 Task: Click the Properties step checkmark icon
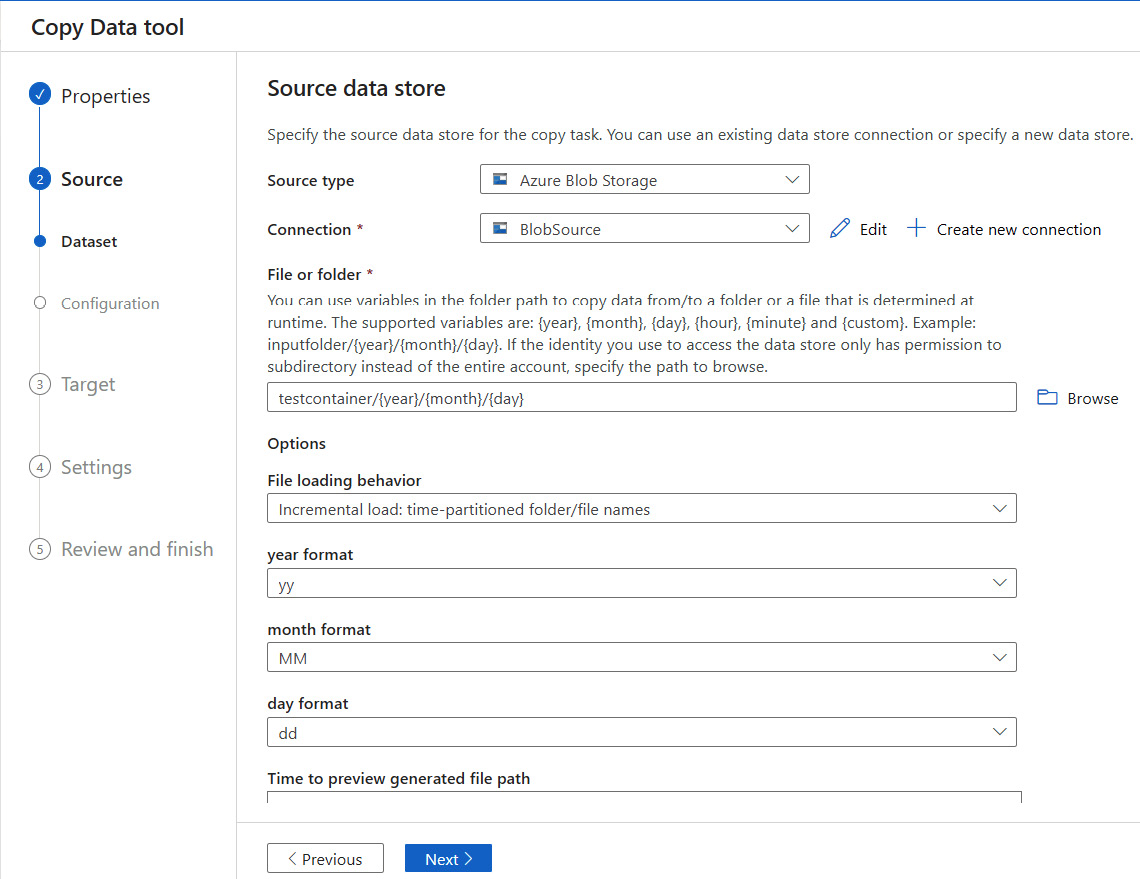click(x=40, y=96)
